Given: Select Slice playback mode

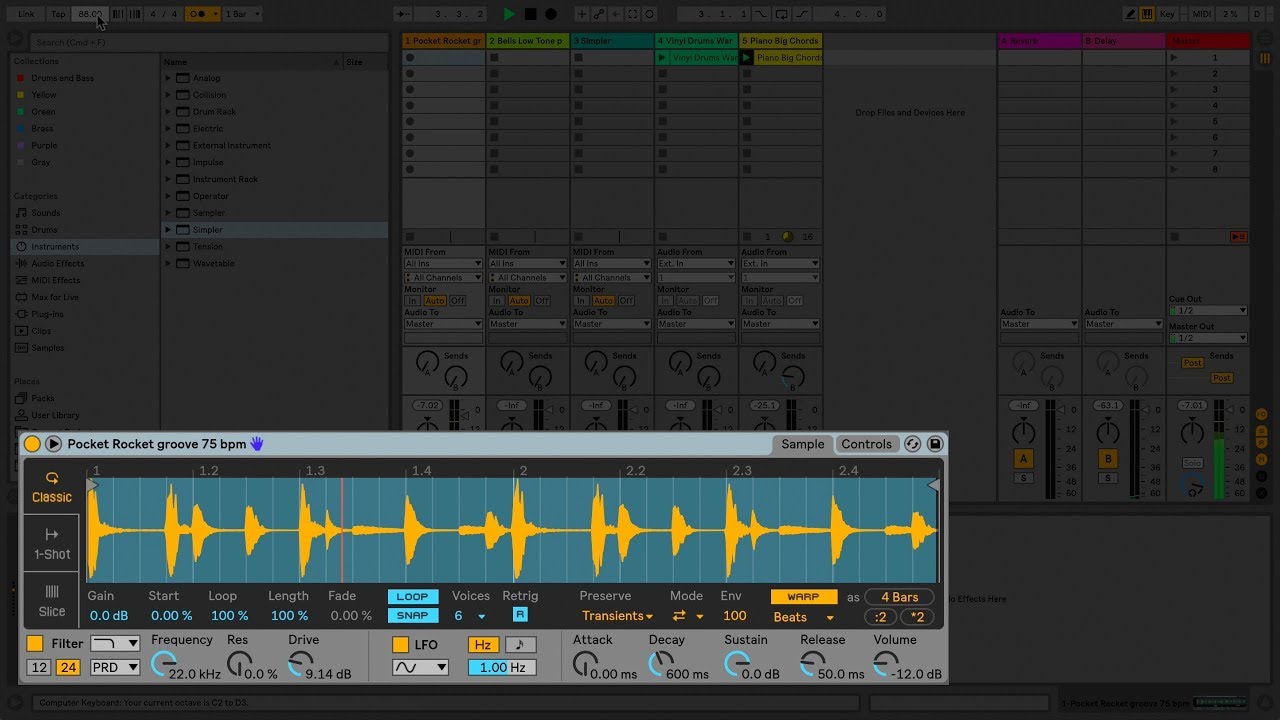Looking at the screenshot, I should tap(52, 601).
